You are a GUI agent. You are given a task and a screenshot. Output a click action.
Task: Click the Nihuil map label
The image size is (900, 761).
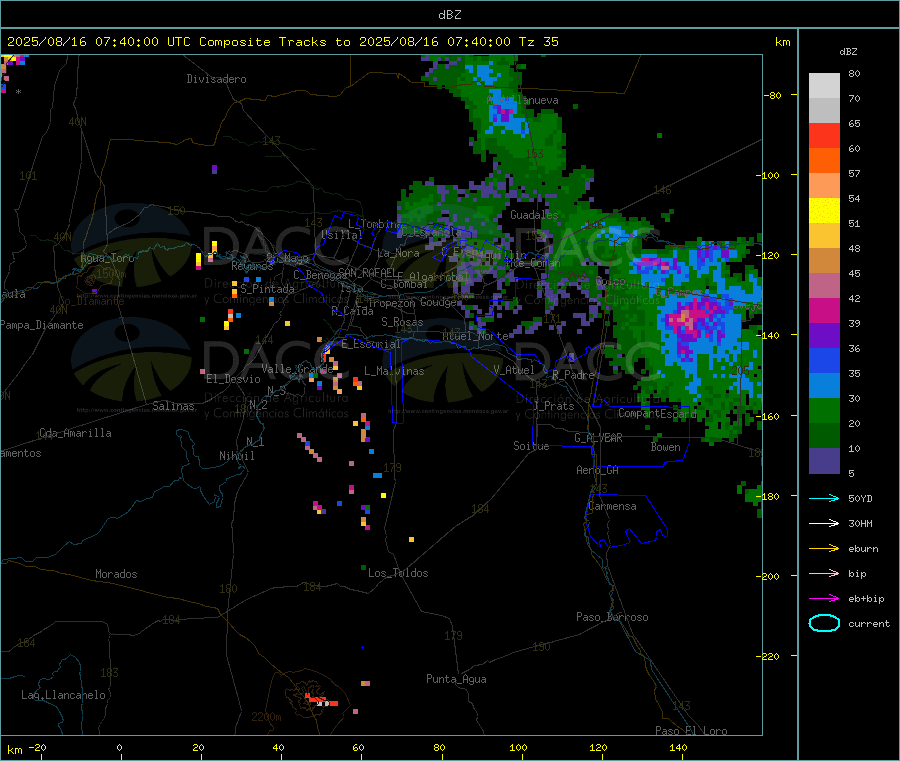[x=236, y=456]
